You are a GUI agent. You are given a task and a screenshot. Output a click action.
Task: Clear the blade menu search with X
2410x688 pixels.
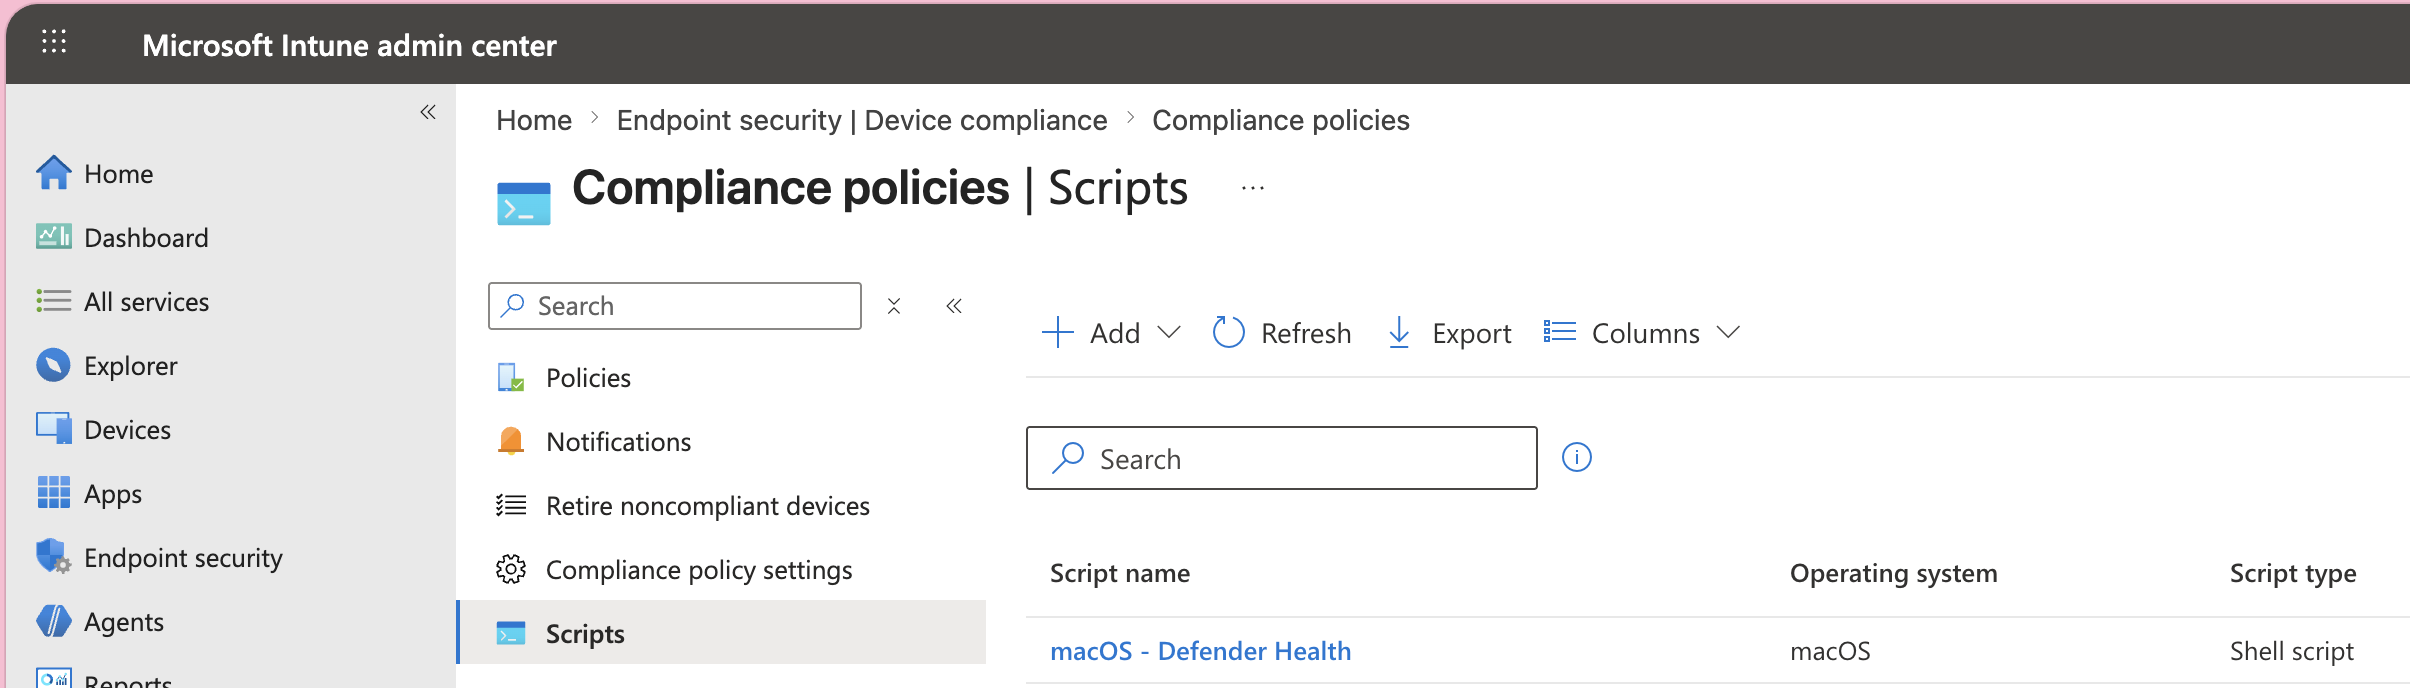coord(894,306)
